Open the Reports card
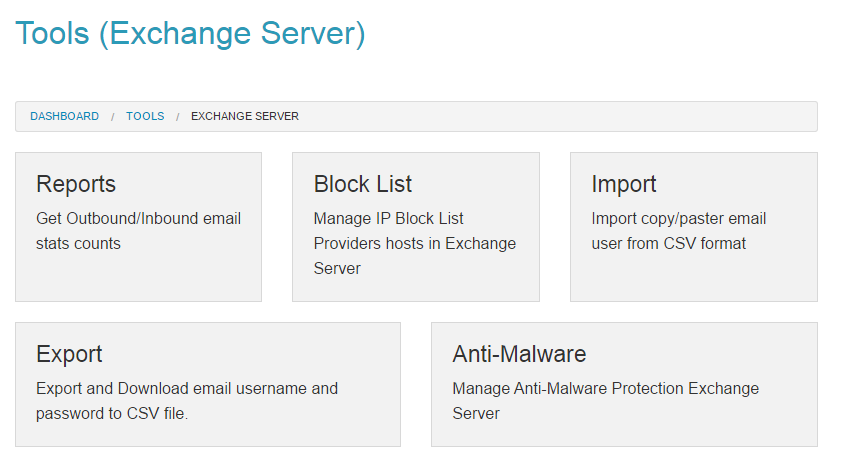The width and height of the screenshot is (844, 471). coord(138,227)
